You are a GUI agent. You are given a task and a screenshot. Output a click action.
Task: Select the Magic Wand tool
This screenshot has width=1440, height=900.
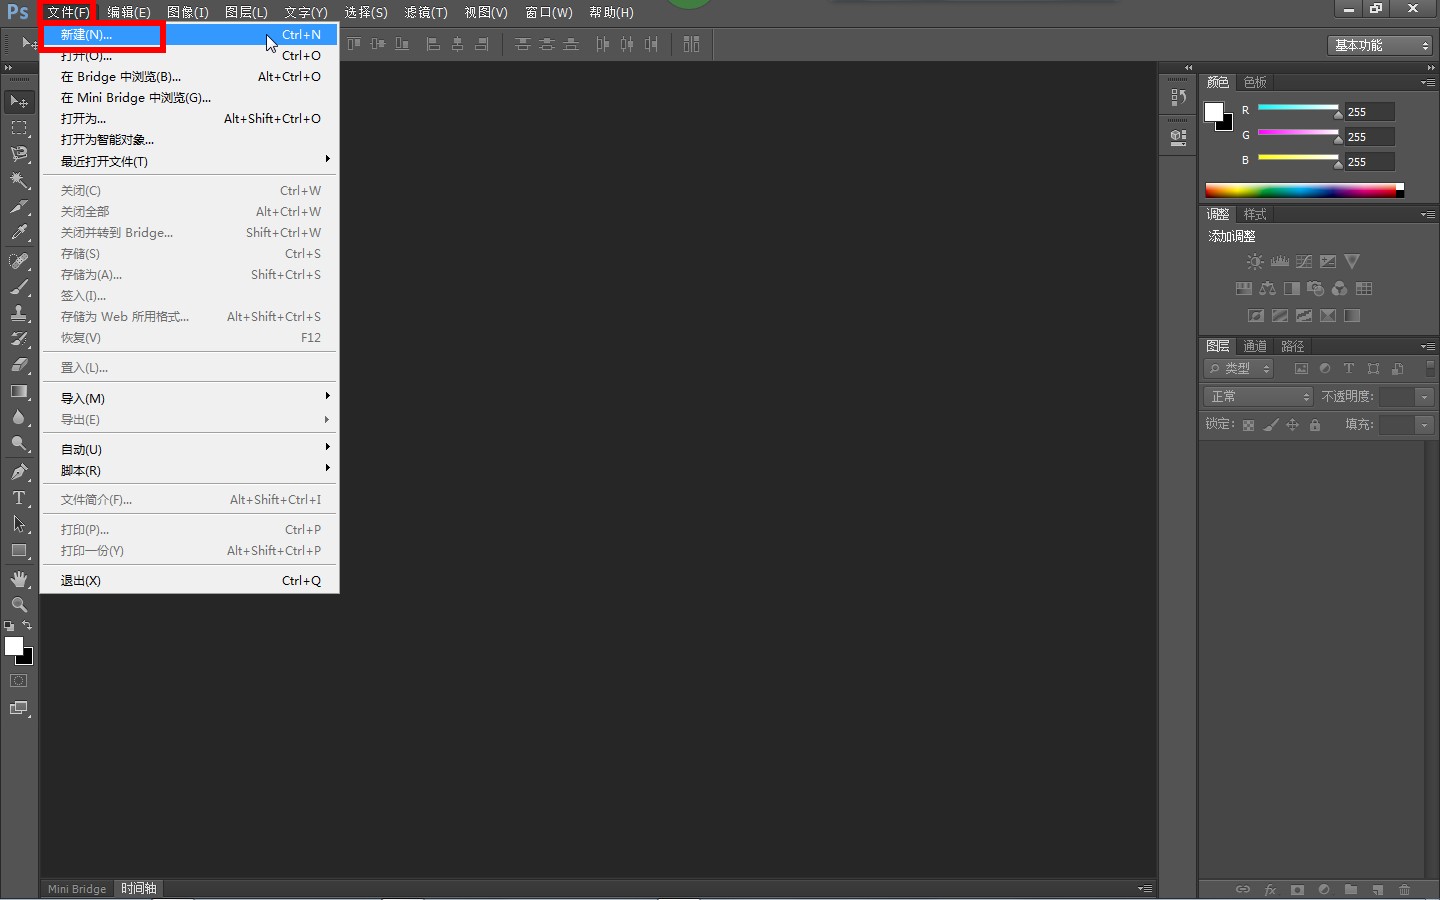[19, 180]
